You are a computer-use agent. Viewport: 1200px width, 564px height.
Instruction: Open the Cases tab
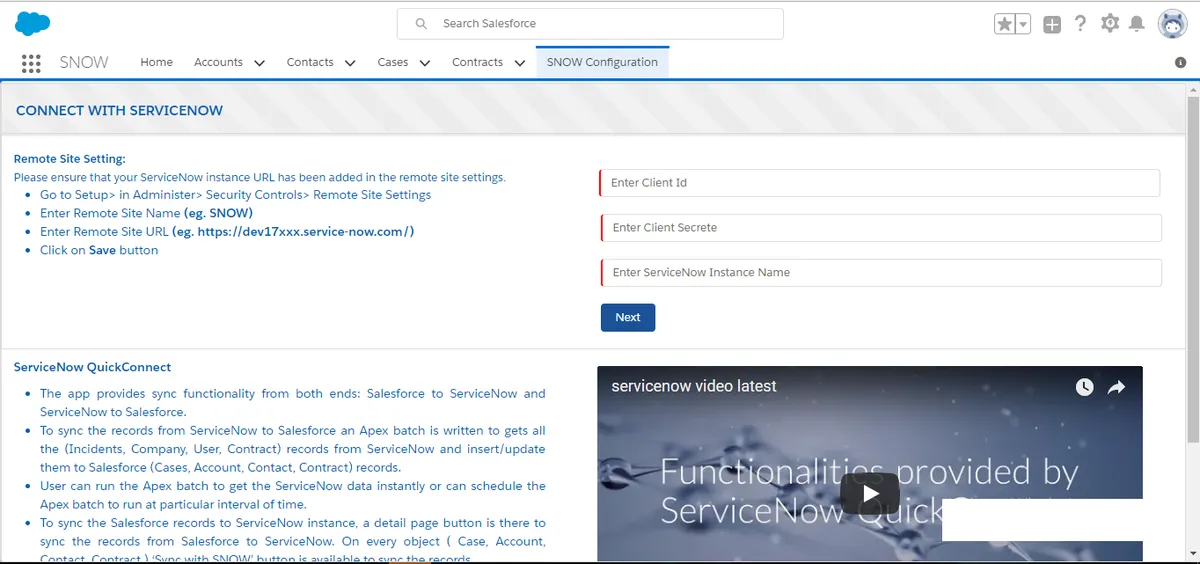tap(393, 62)
